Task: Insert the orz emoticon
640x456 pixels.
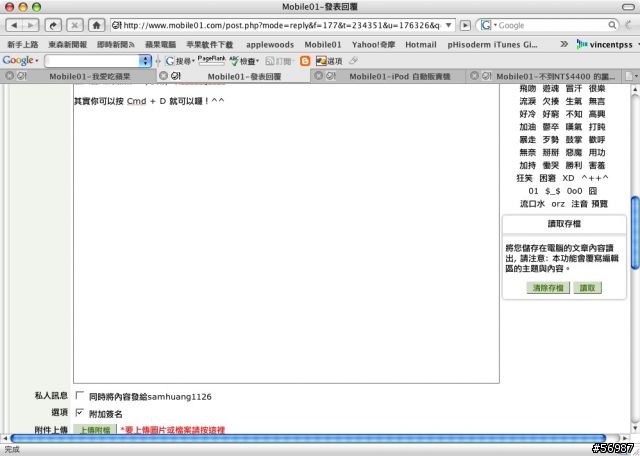Action: click(558, 204)
